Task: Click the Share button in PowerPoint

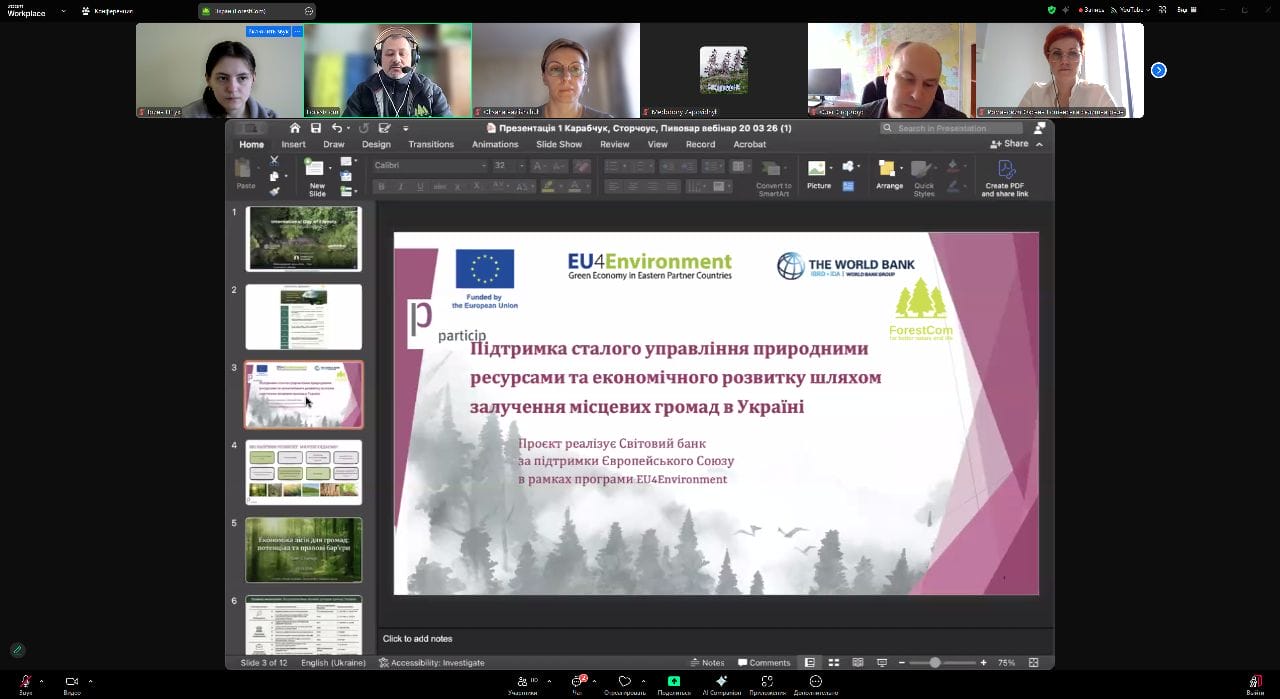Action: coord(1010,144)
